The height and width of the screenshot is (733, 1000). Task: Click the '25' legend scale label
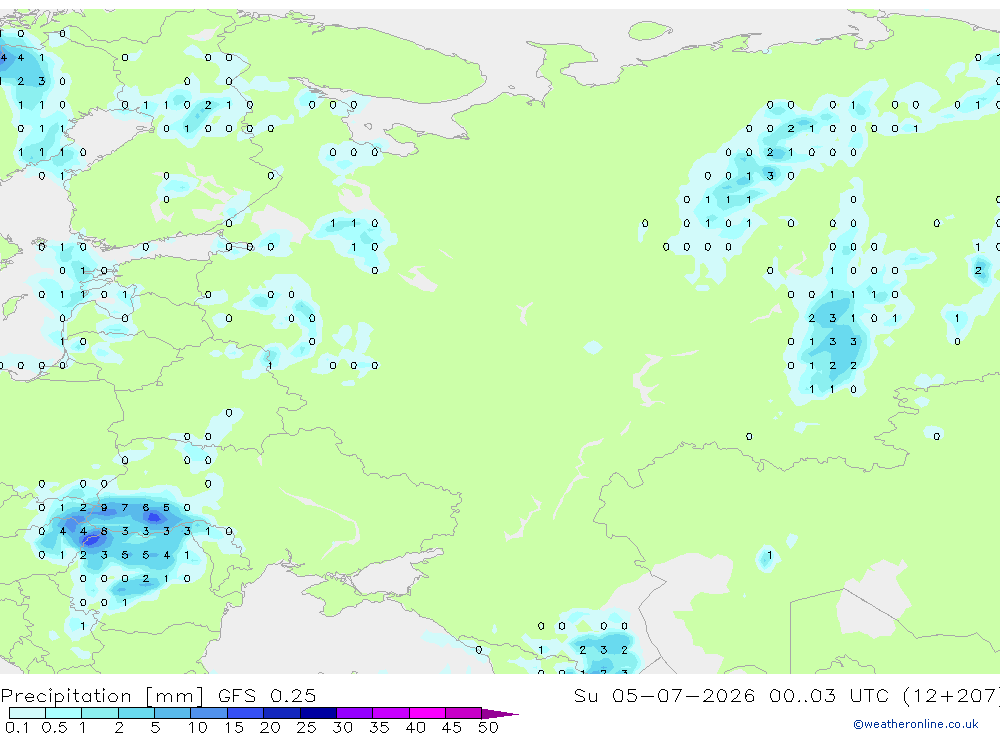pyautogui.click(x=306, y=727)
